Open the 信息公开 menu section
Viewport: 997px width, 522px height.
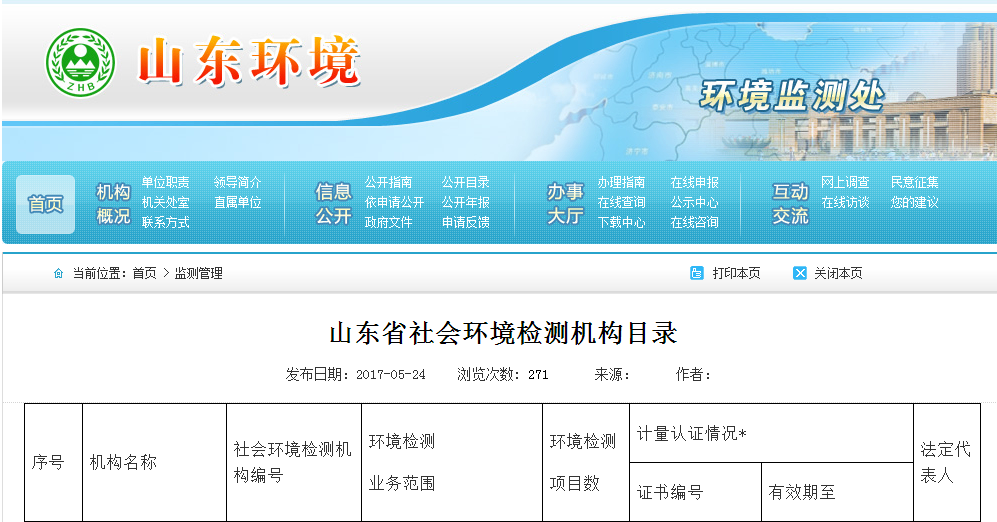pyautogui.click(x=333, y=203)
